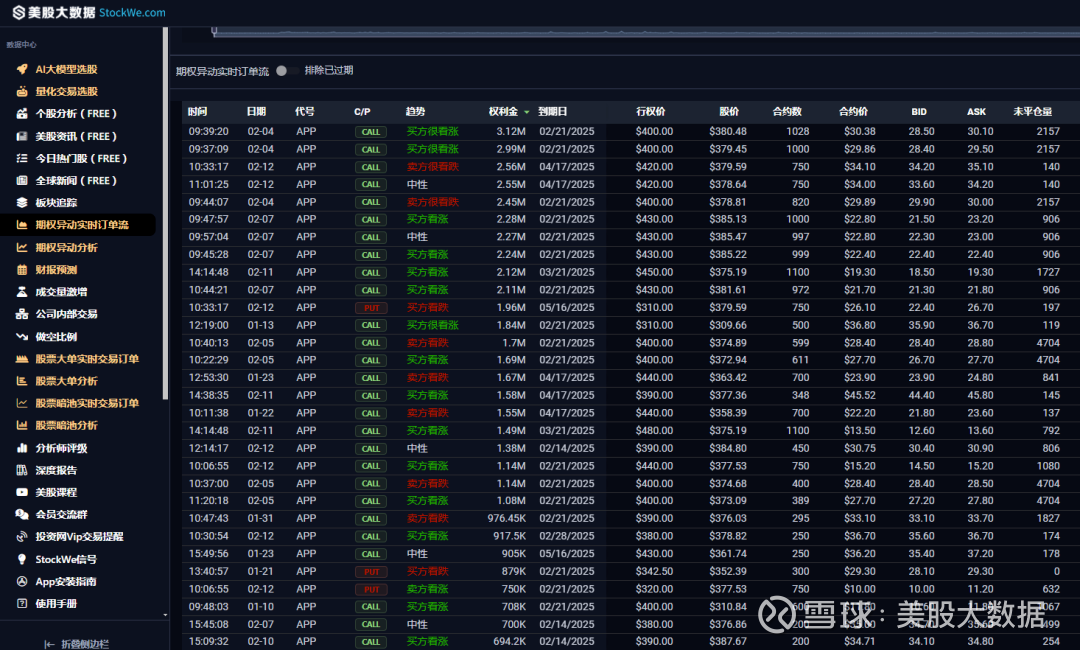Click the lightbulb icon for StockWe信号

coord(22,559)
